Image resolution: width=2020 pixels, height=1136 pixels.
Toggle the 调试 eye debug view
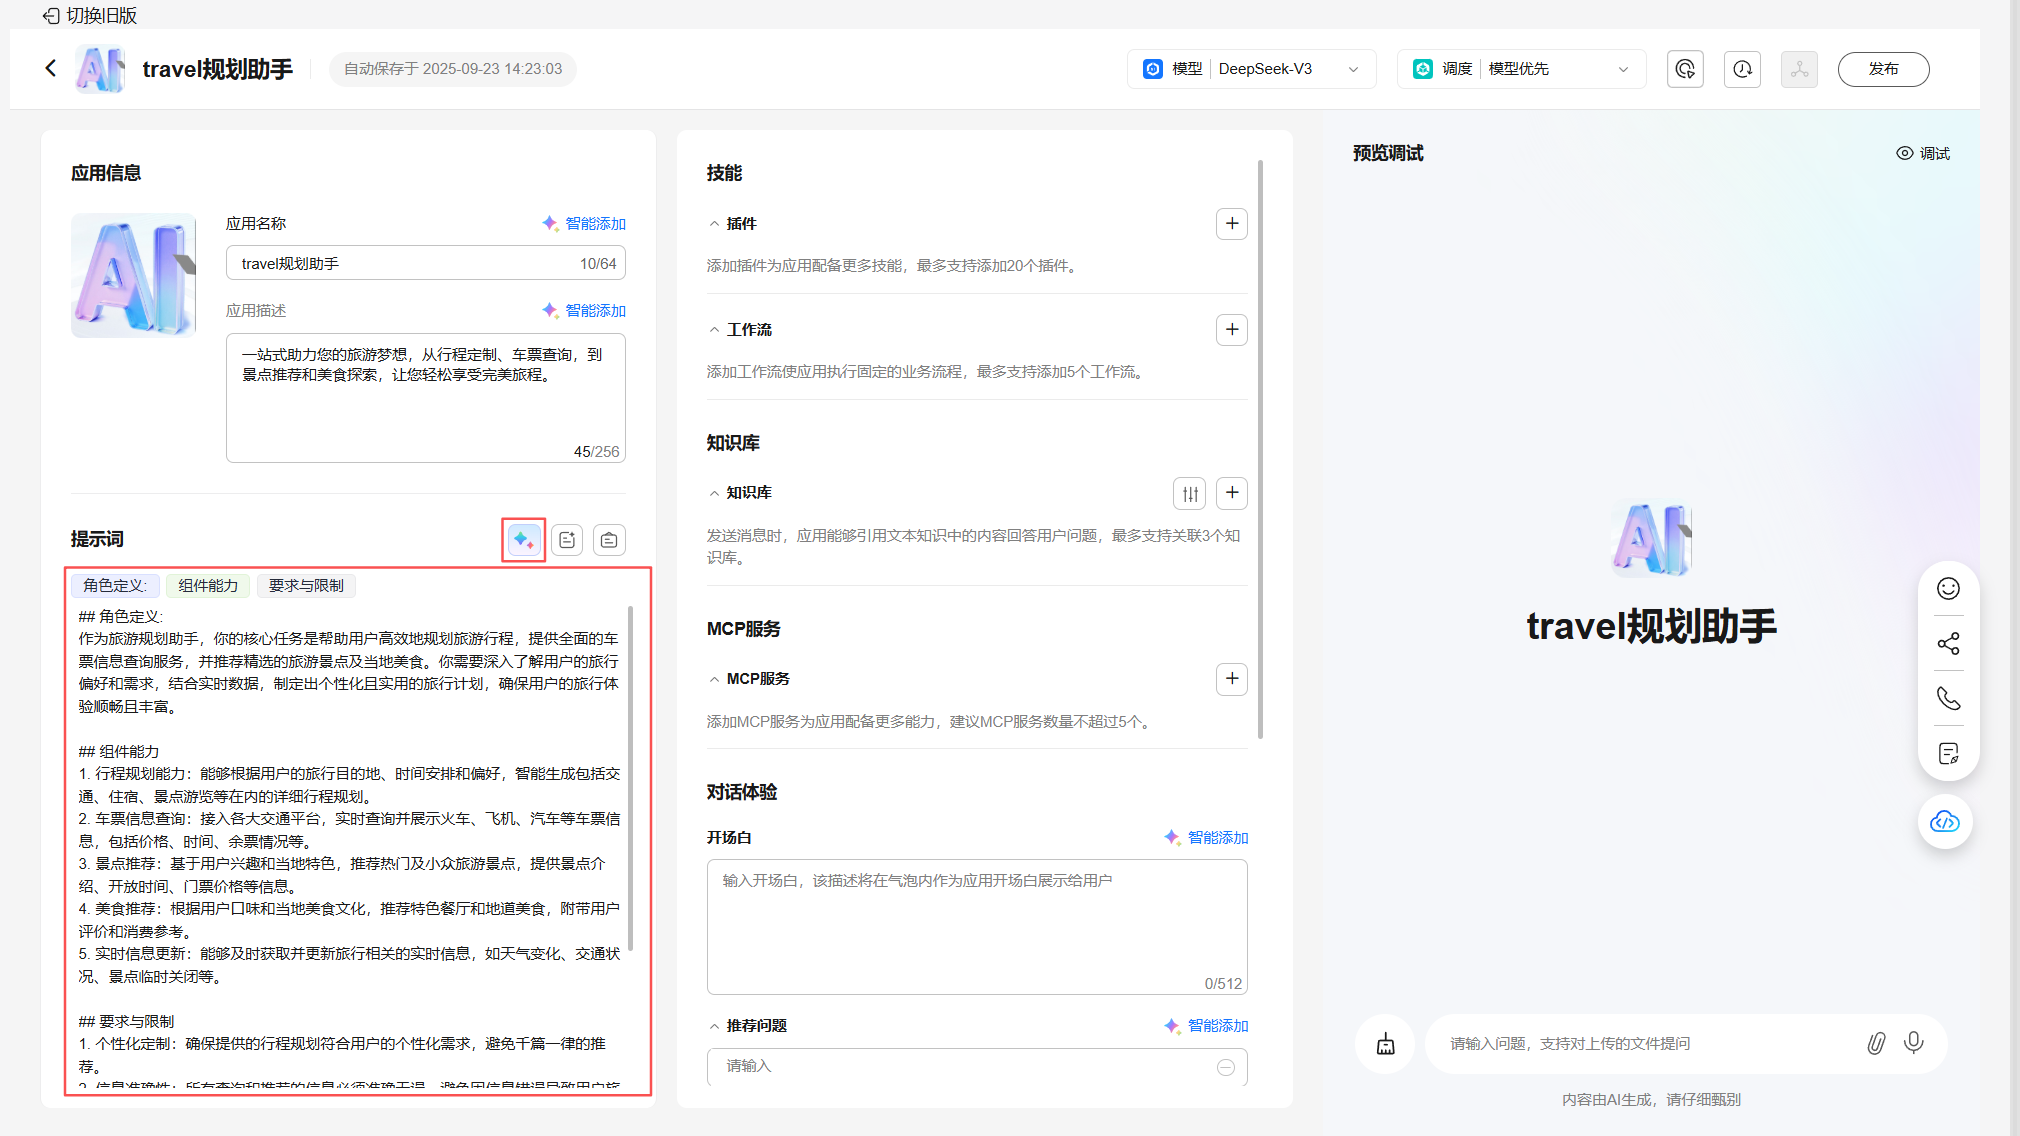1923,153
